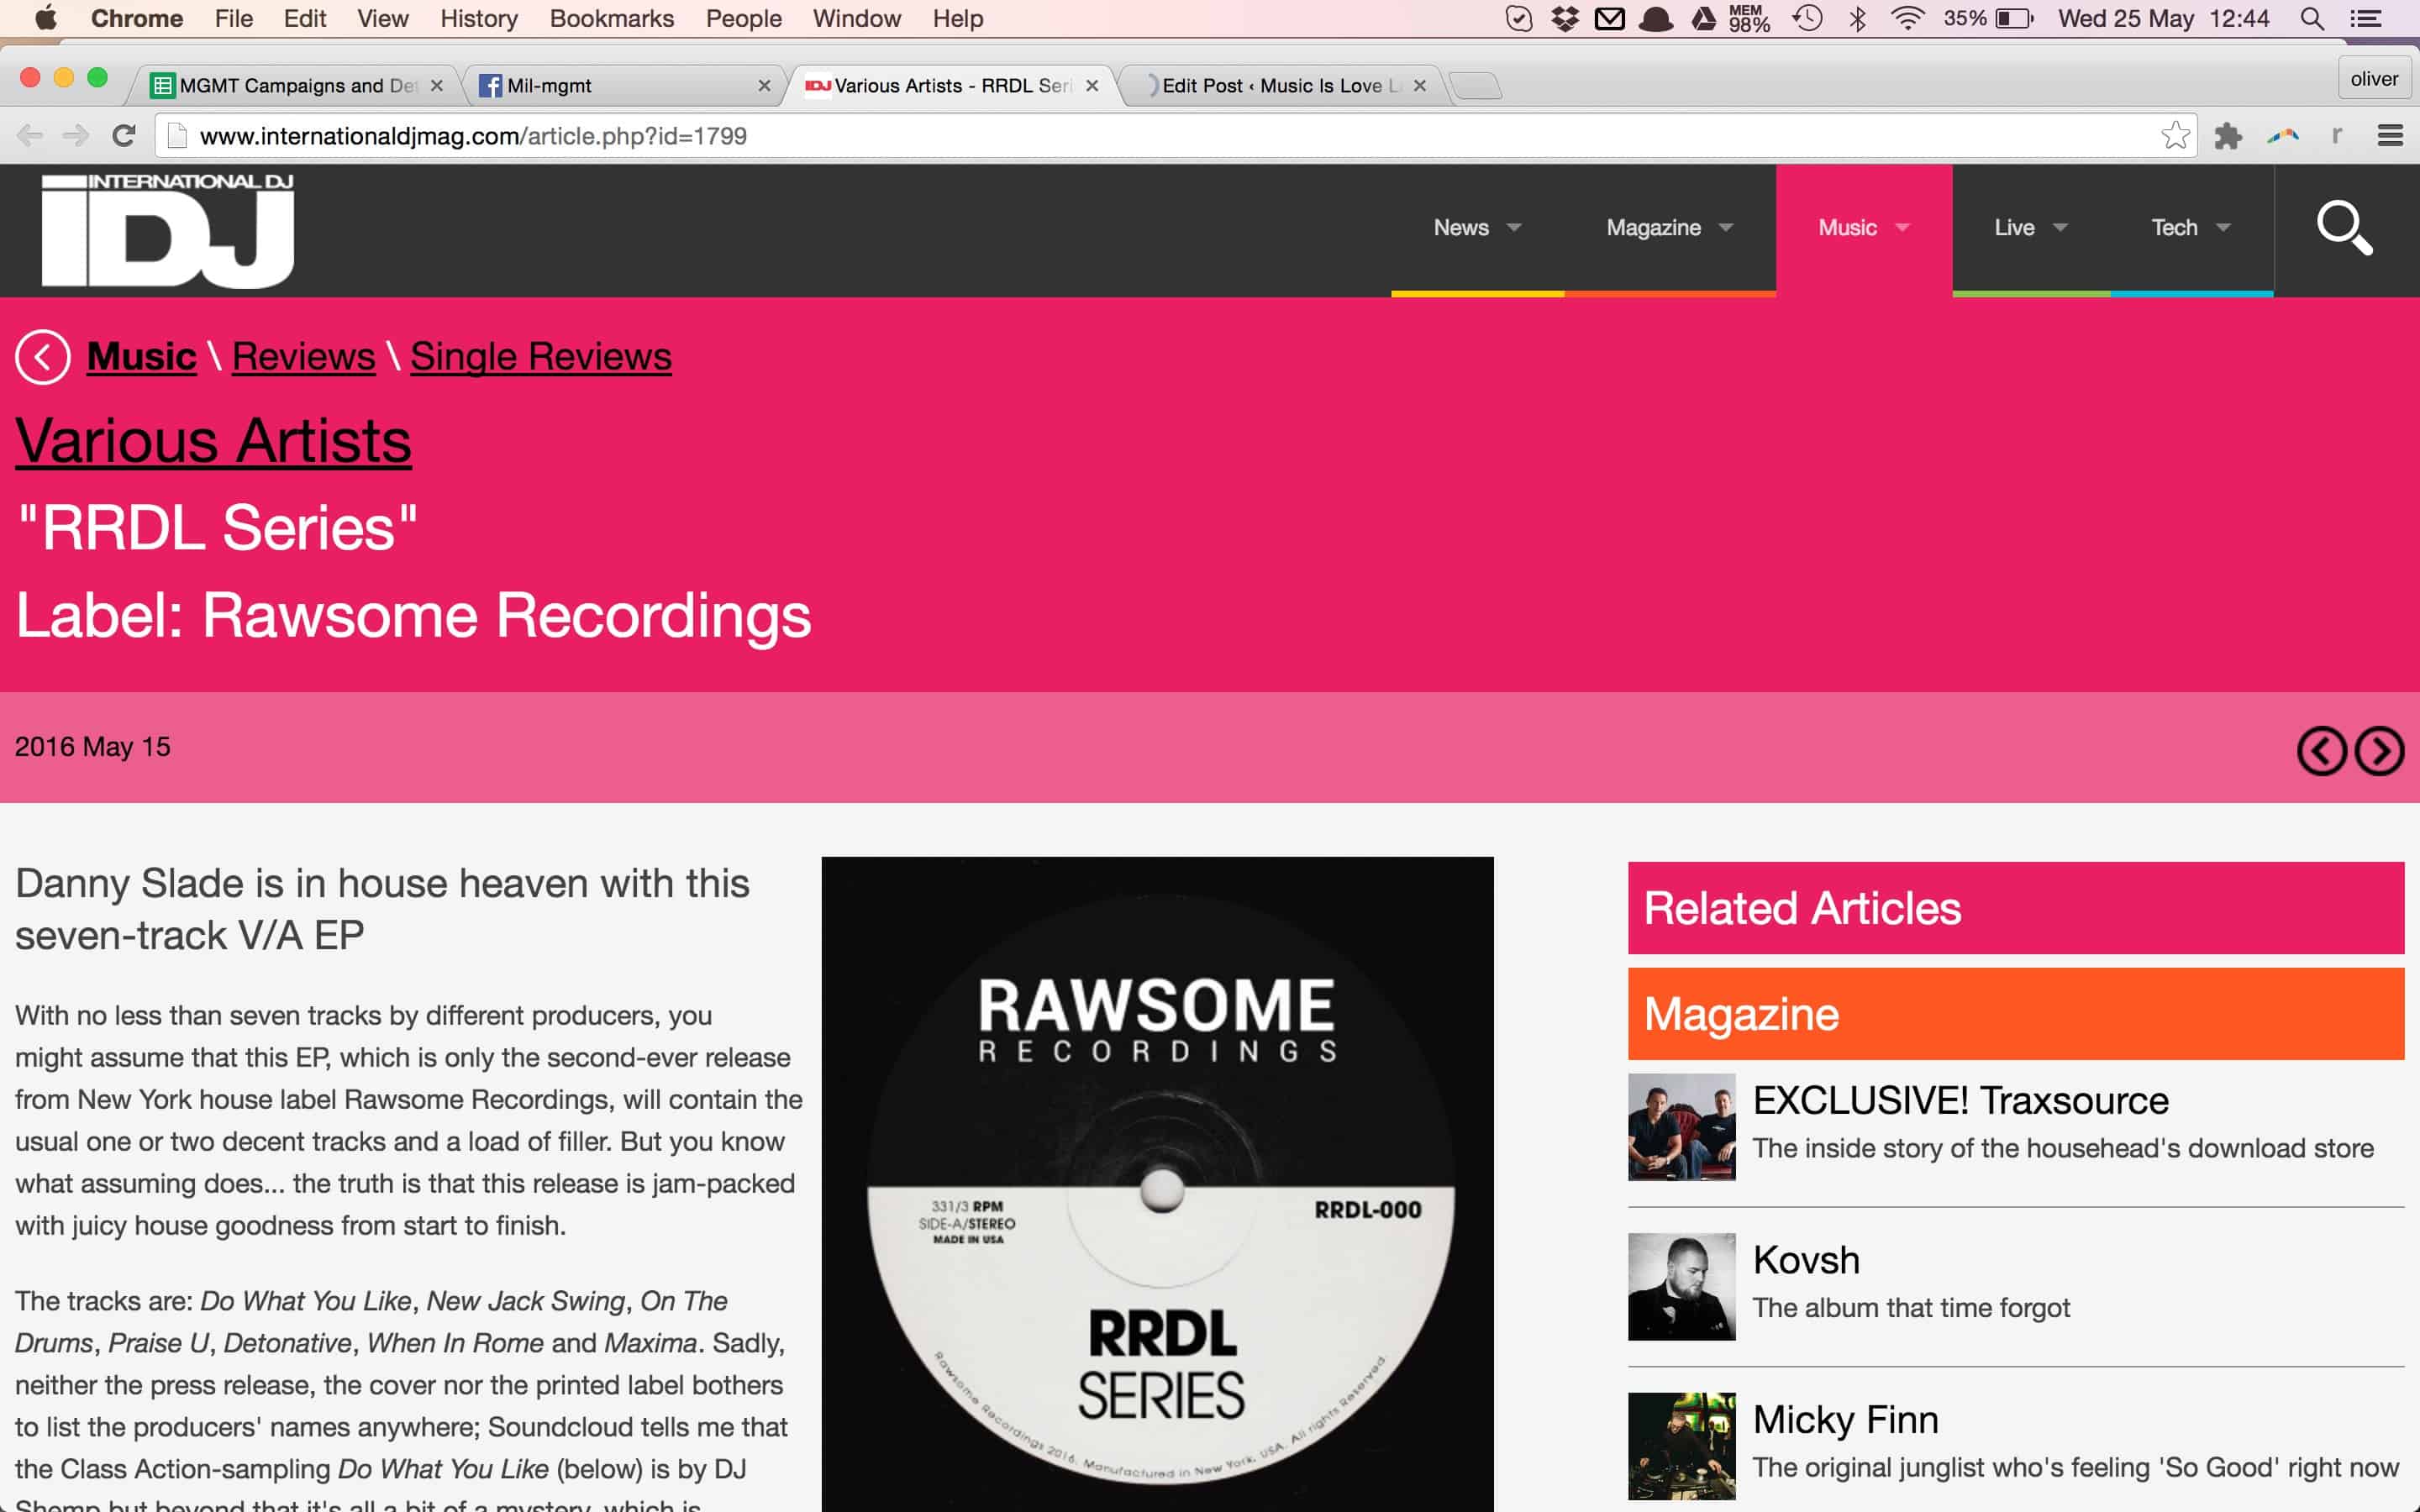2420x1512 pixels.
Task: Follow the Reviews breadcrumb link
Action: click(303, 357)
